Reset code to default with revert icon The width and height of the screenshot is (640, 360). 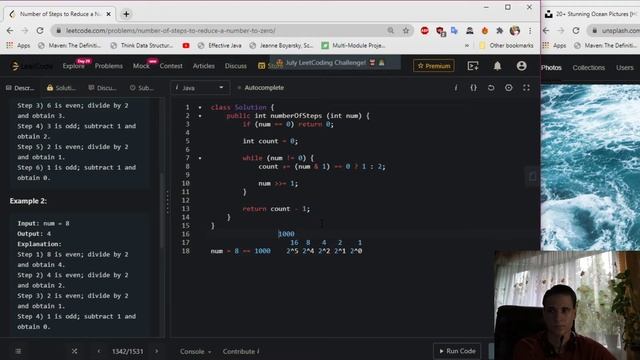tap(491, 88)
